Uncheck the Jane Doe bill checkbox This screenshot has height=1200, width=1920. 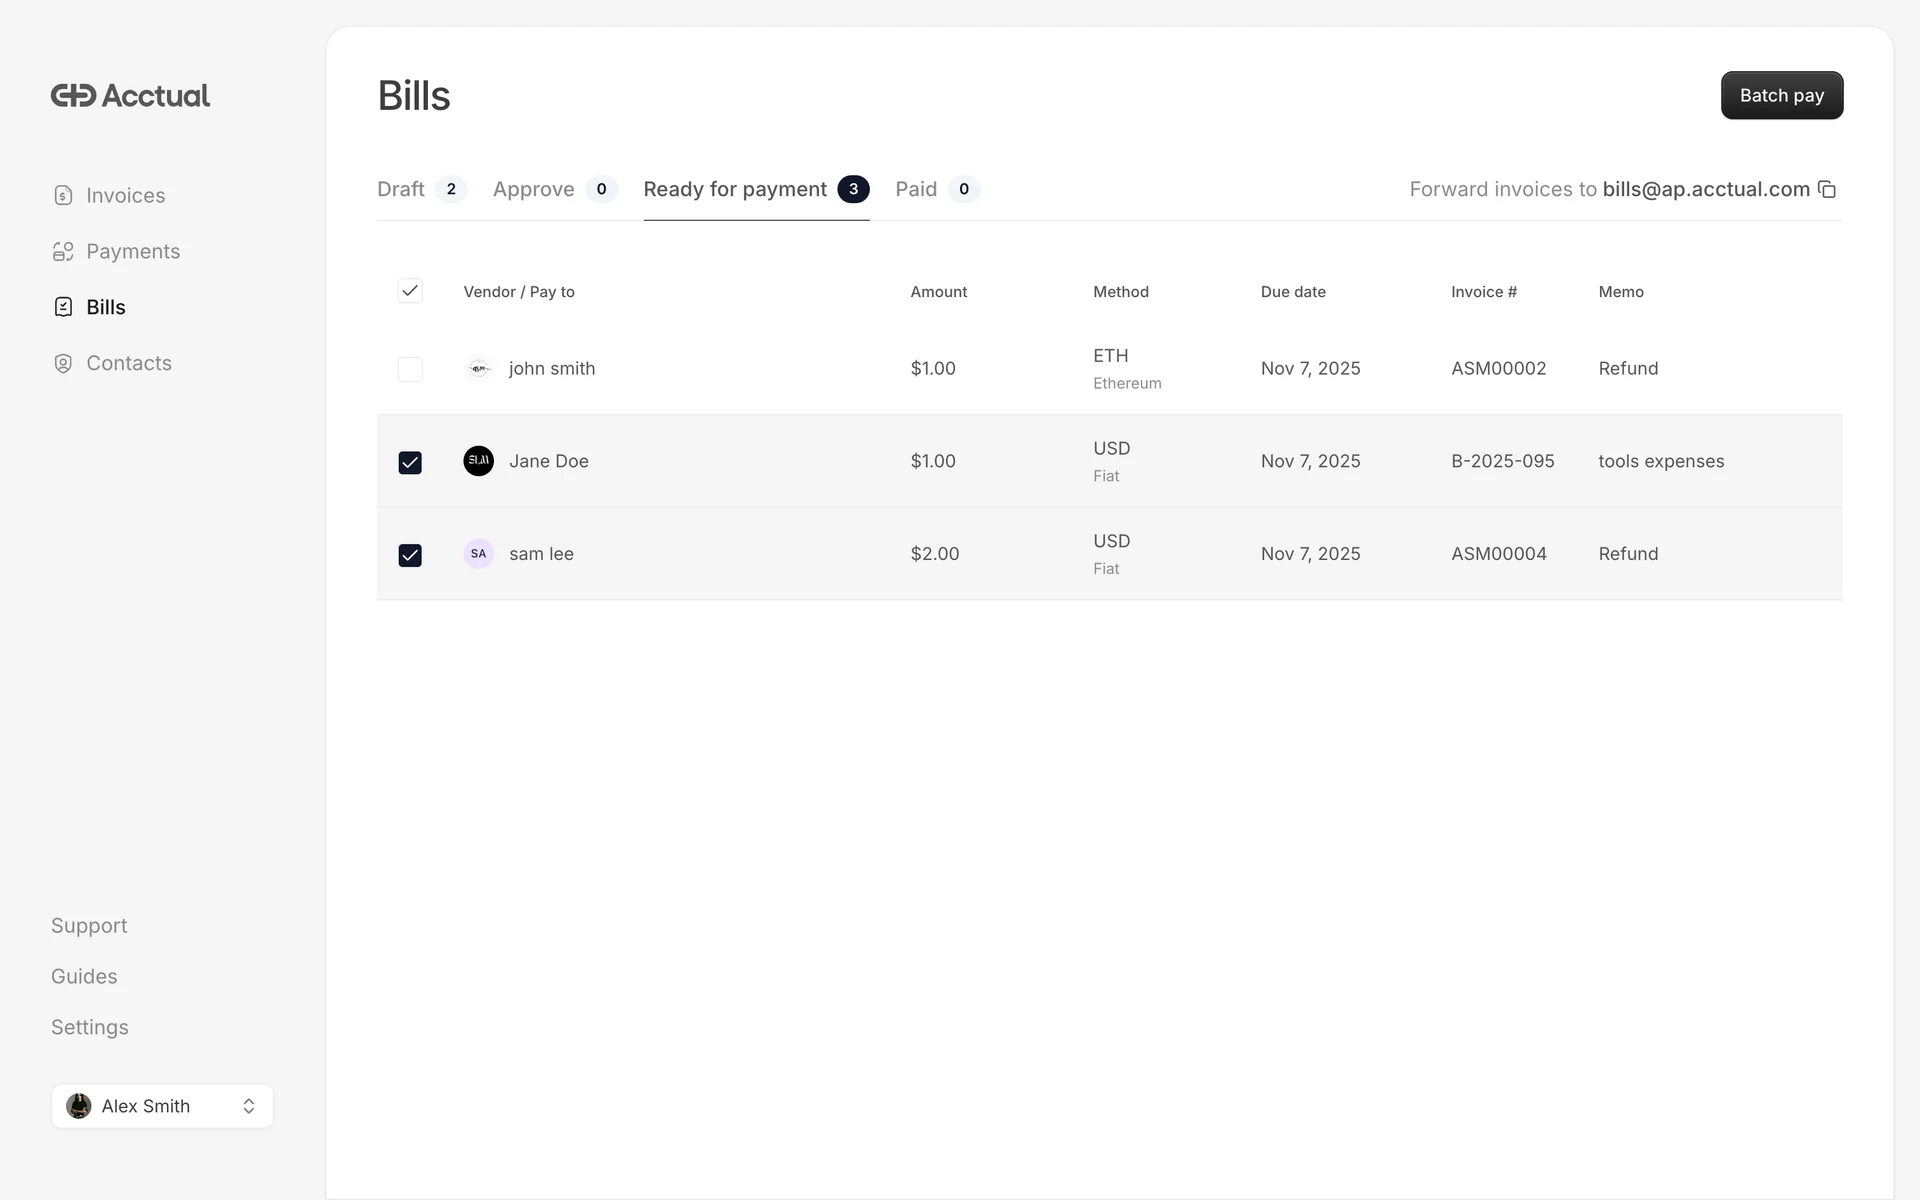tap(410, 462)
